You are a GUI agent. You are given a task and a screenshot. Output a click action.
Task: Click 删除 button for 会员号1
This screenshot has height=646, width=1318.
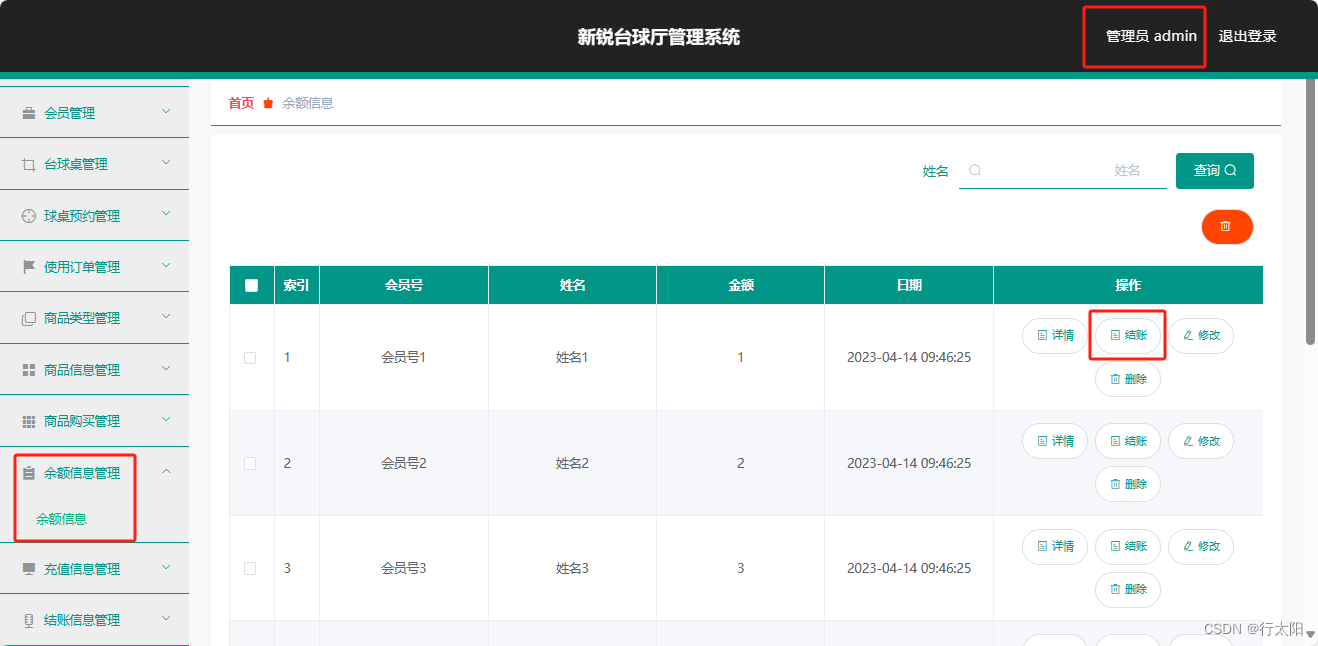click(x=1128, y=379)
